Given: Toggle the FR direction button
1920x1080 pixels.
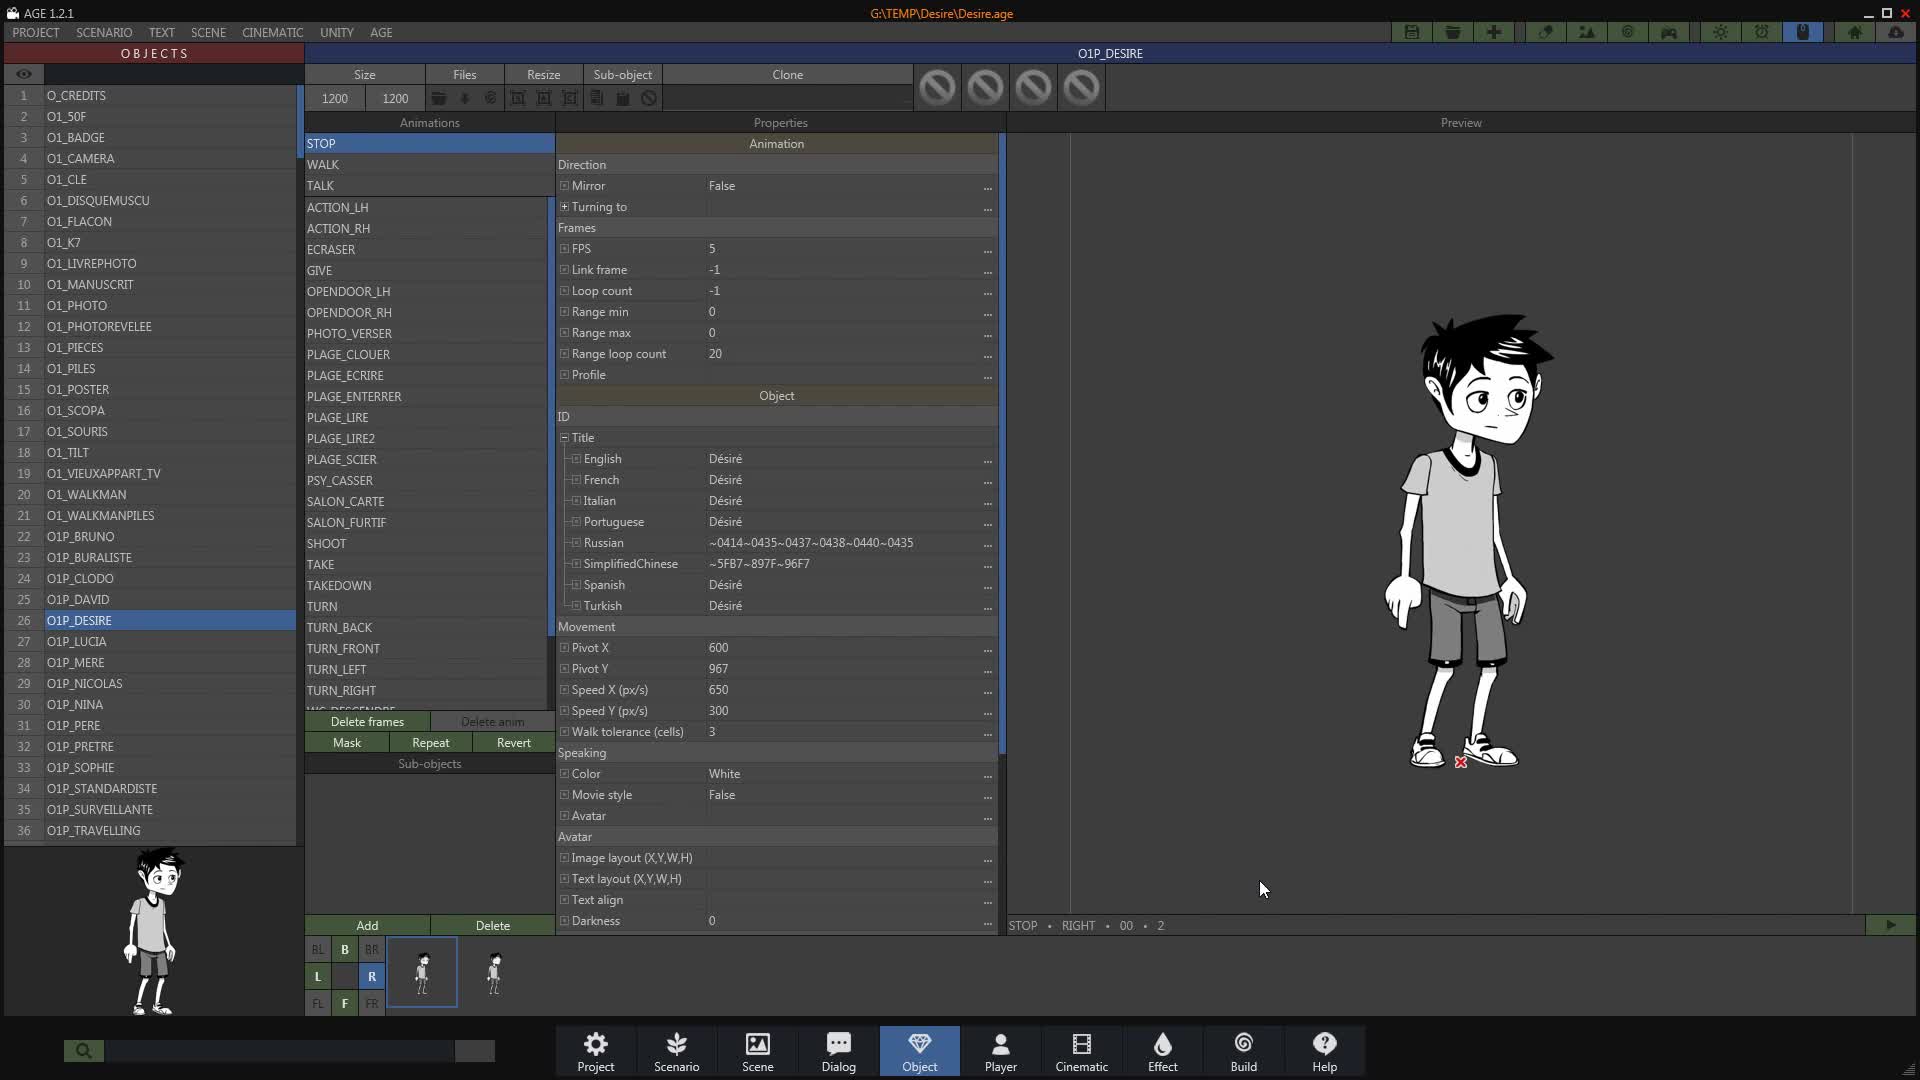Looking at the screenshot, I should point(372,1003).
